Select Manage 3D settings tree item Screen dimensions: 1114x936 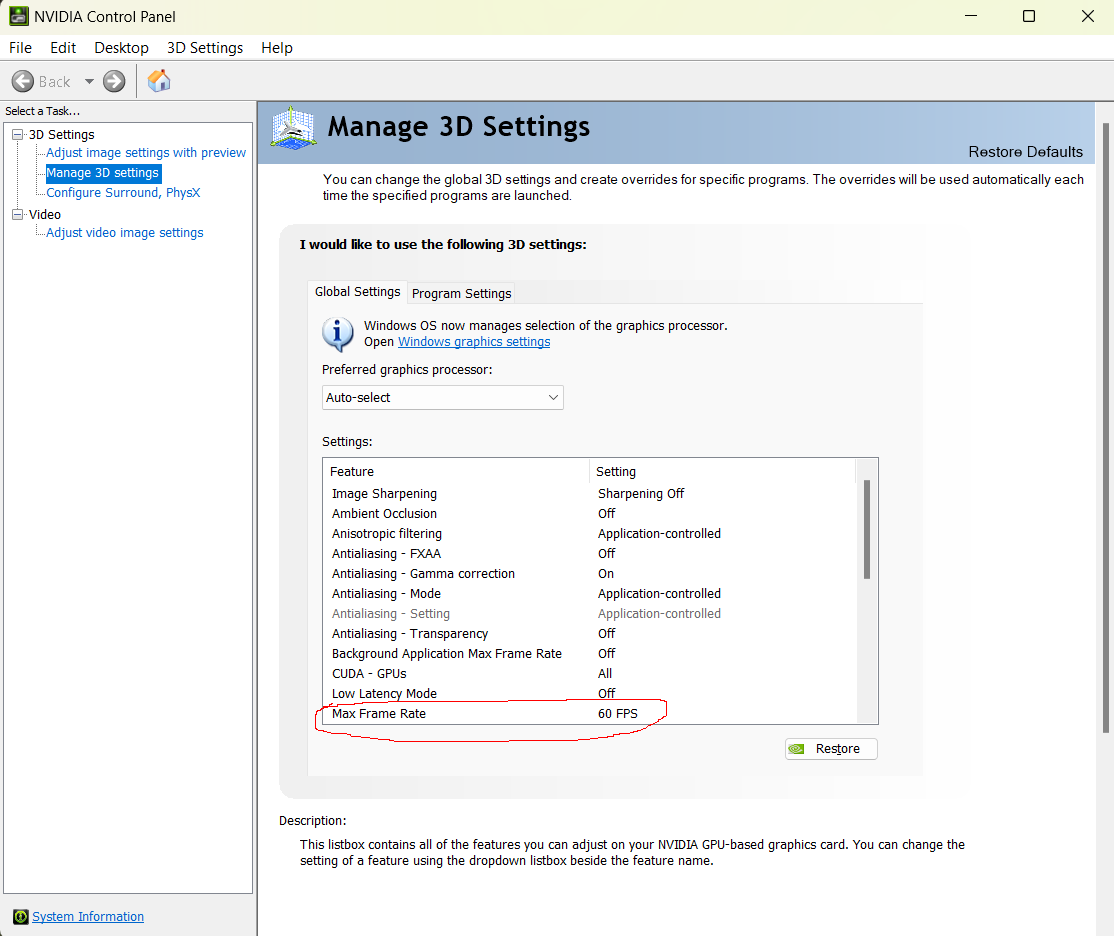103,173
